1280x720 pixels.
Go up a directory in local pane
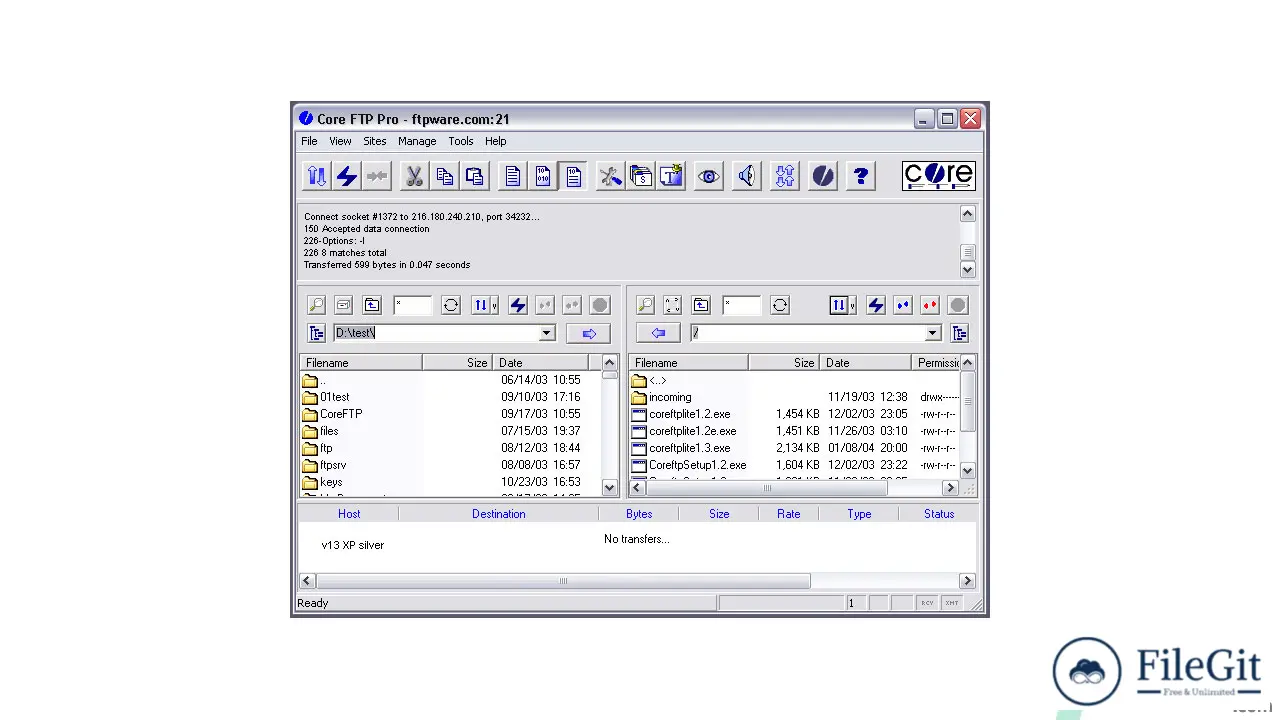[371, 305]
